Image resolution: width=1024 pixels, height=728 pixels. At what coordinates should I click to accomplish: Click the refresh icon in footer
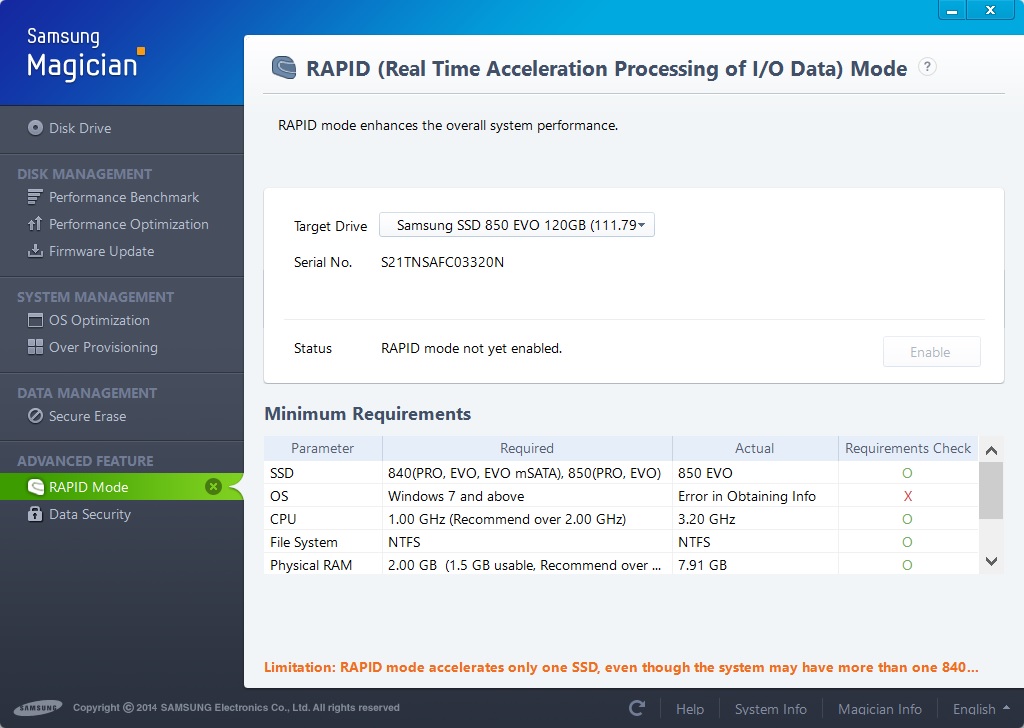click(637, 708)
